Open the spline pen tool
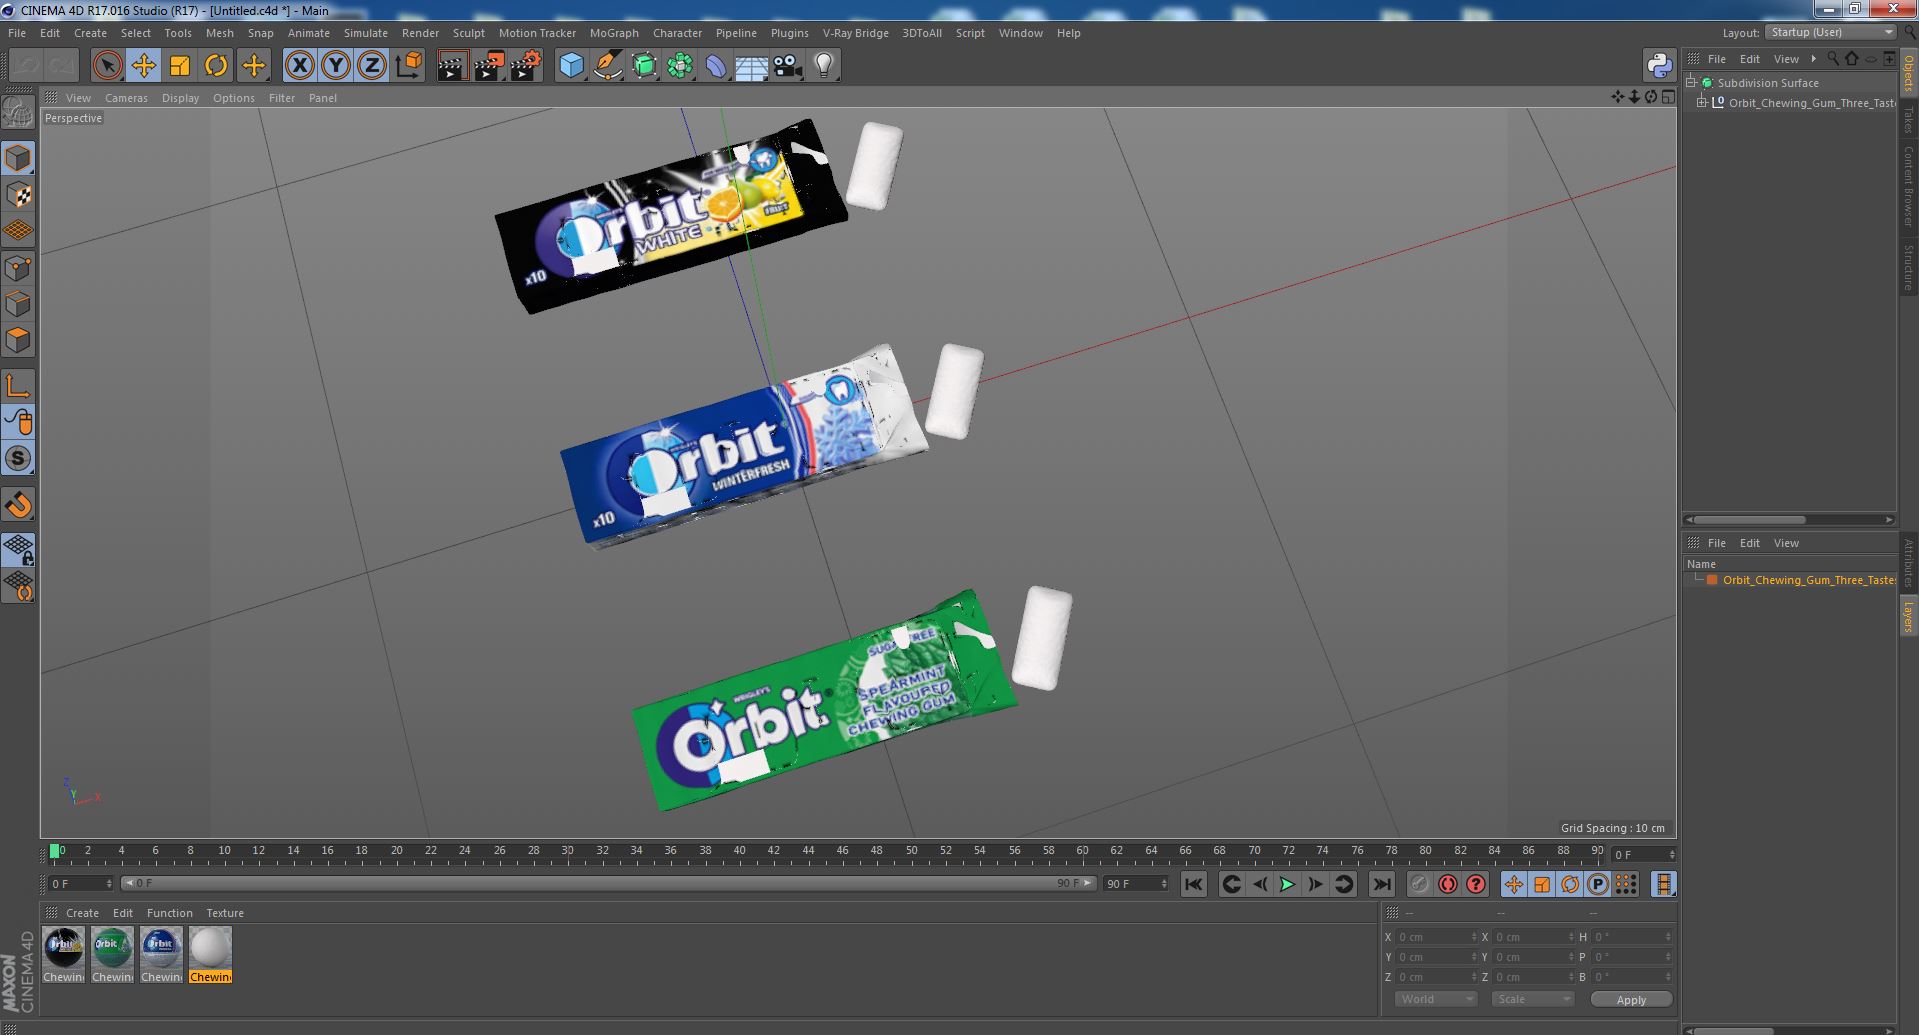Viewport: 1919px width, 1035px height. tap(607, 66)
